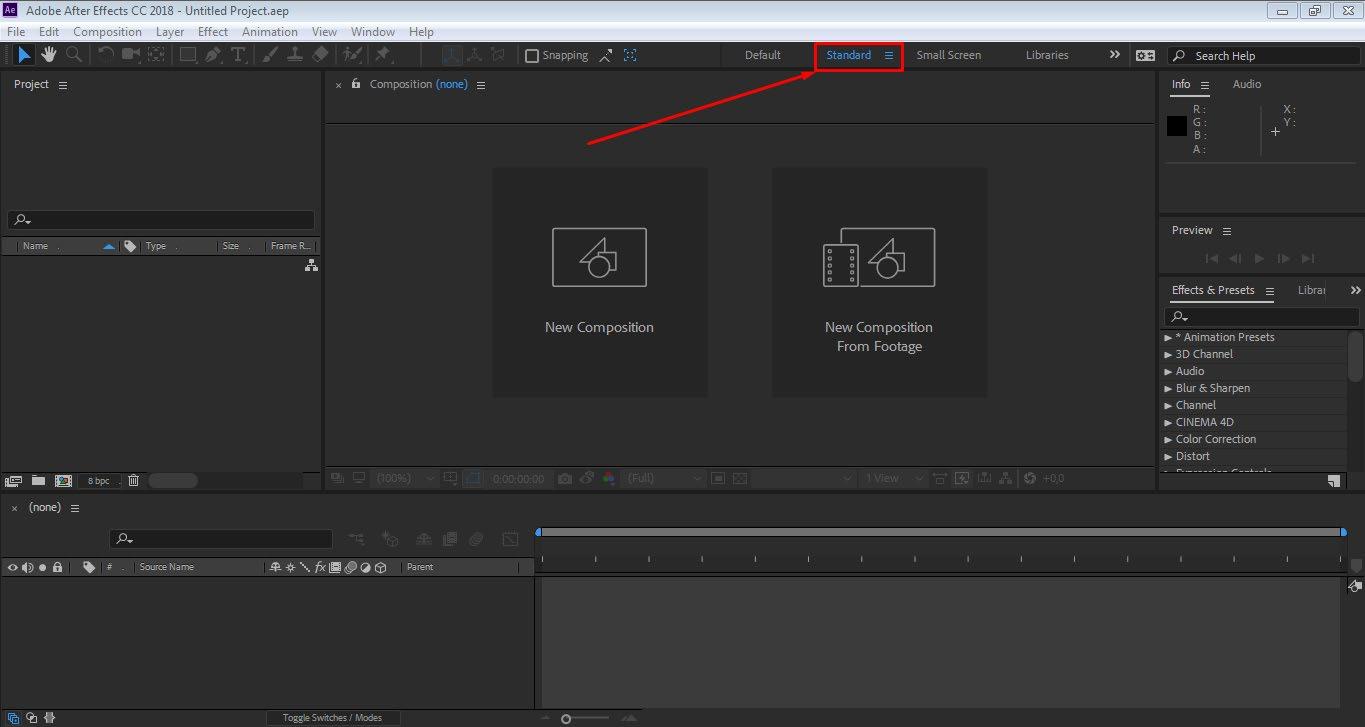Expand the Color Correction category
The image size is (1365, 727).
click(x=1168, y=440)
